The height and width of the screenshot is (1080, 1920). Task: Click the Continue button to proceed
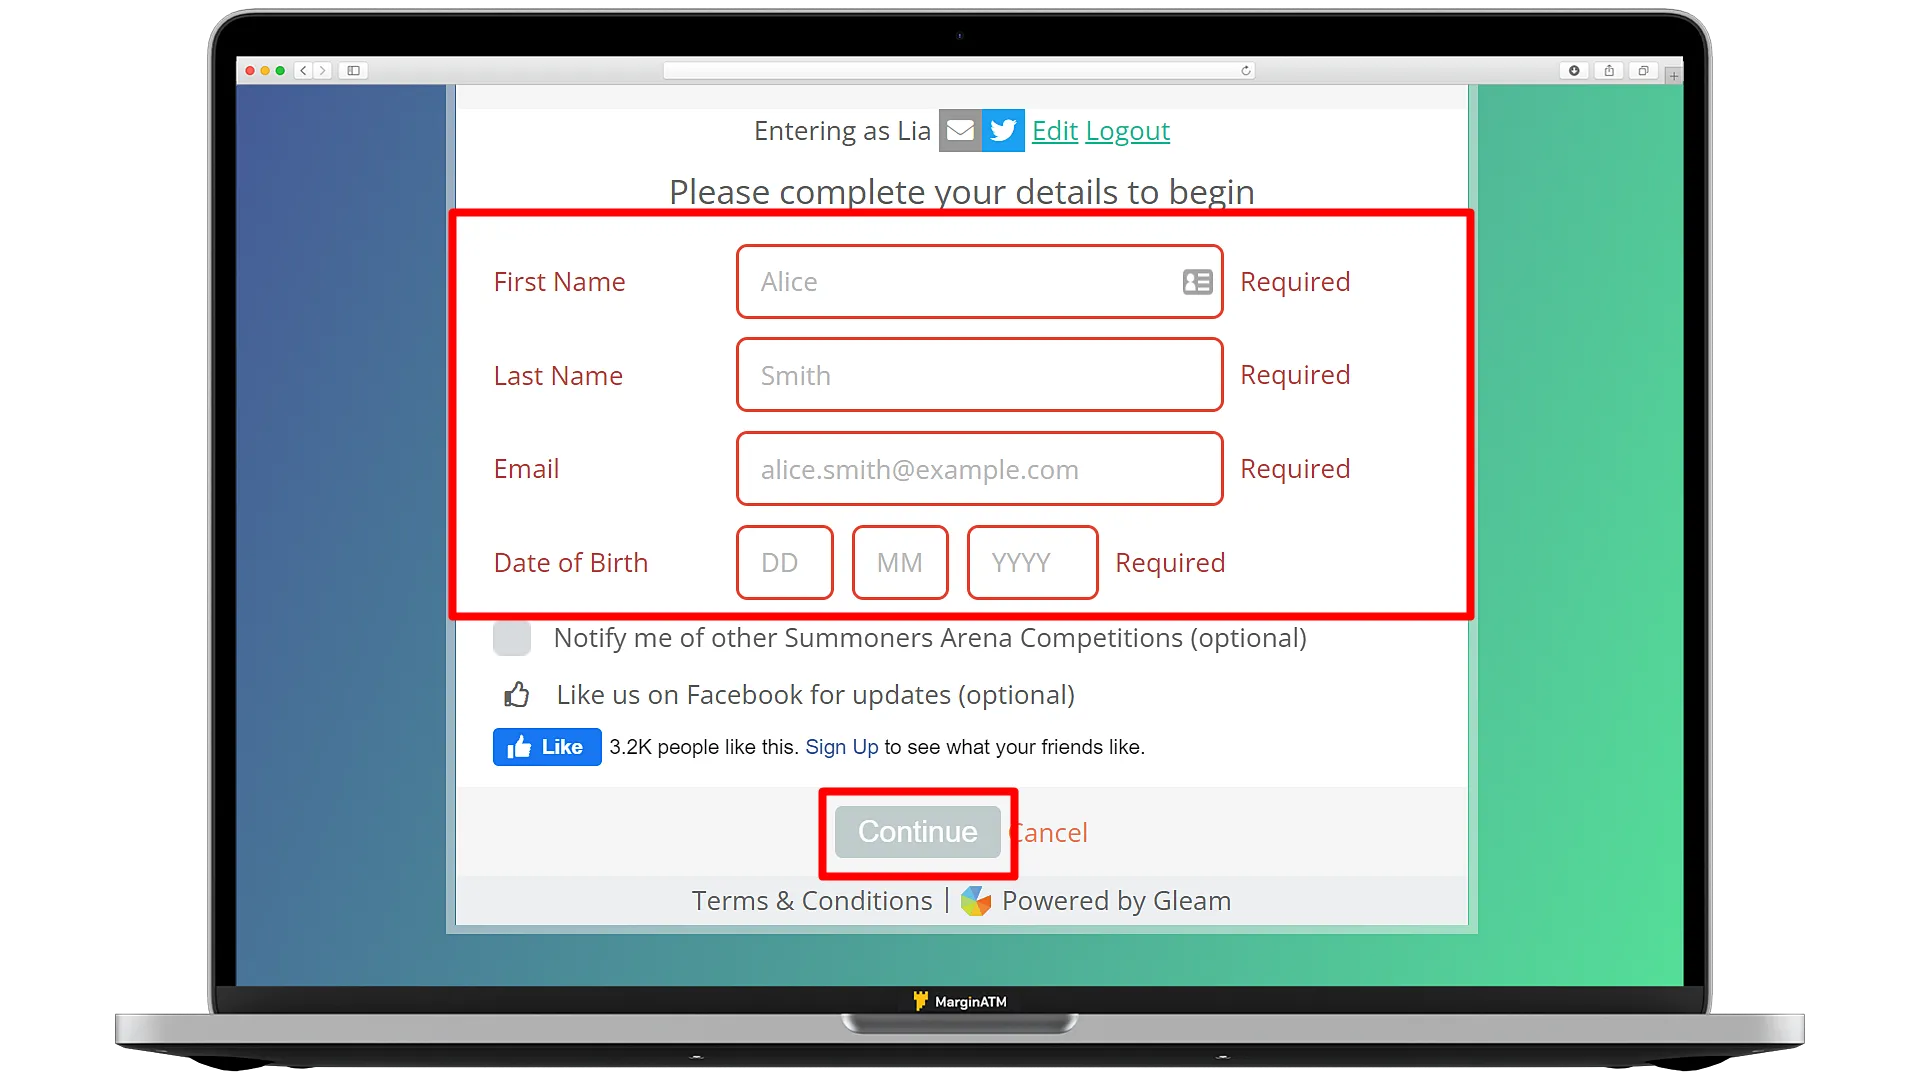(918, 831)
